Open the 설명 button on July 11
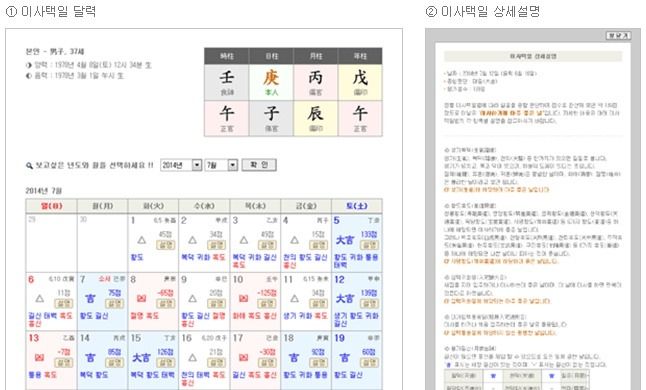The width and height of the screenshot is (646, 390). click(x=318, y=304)
